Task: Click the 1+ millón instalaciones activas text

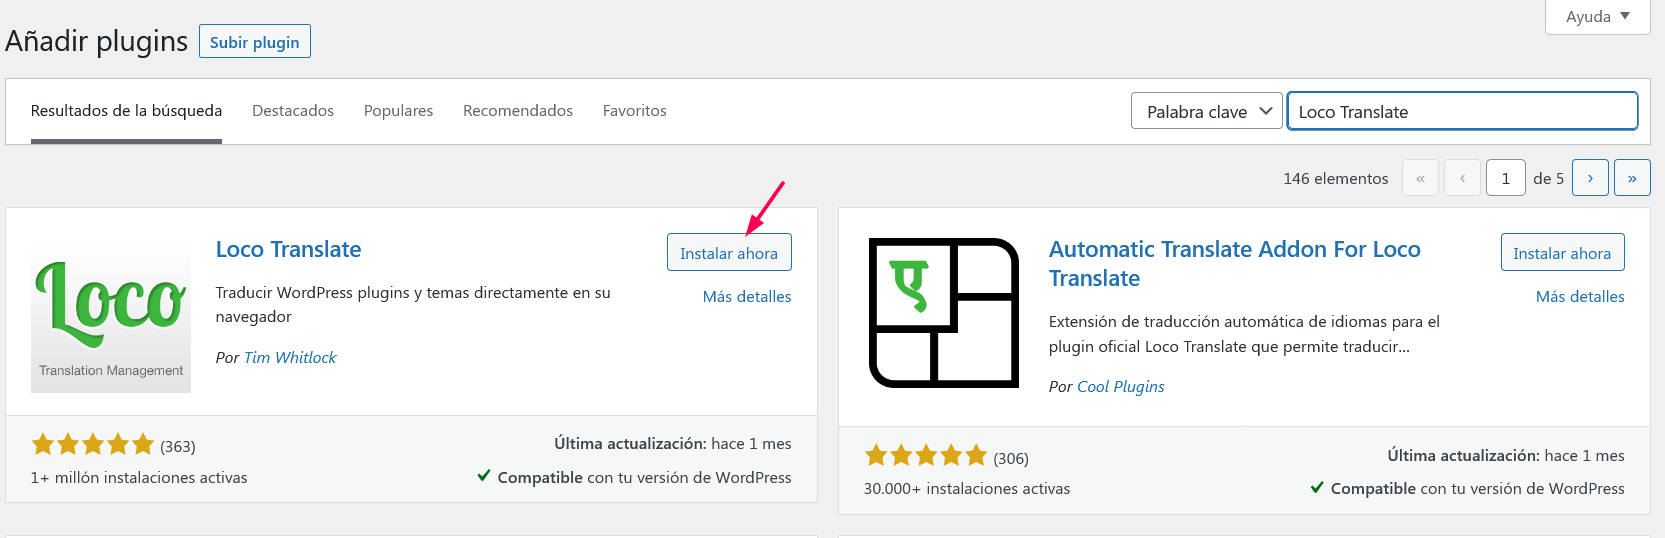Action: (x=139, y=478)
